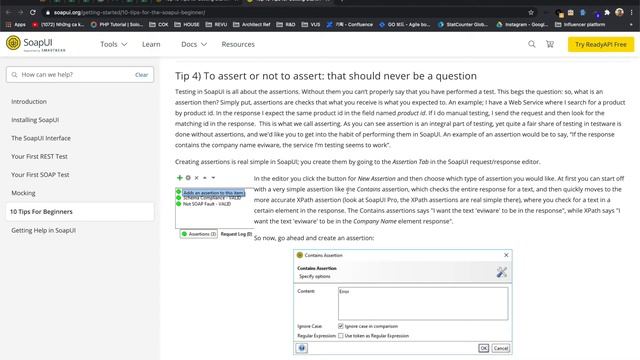Open the StatCounter Global bookmark
Image resolution: width=640 pixels, height=360 pixels.
[463, 24]
